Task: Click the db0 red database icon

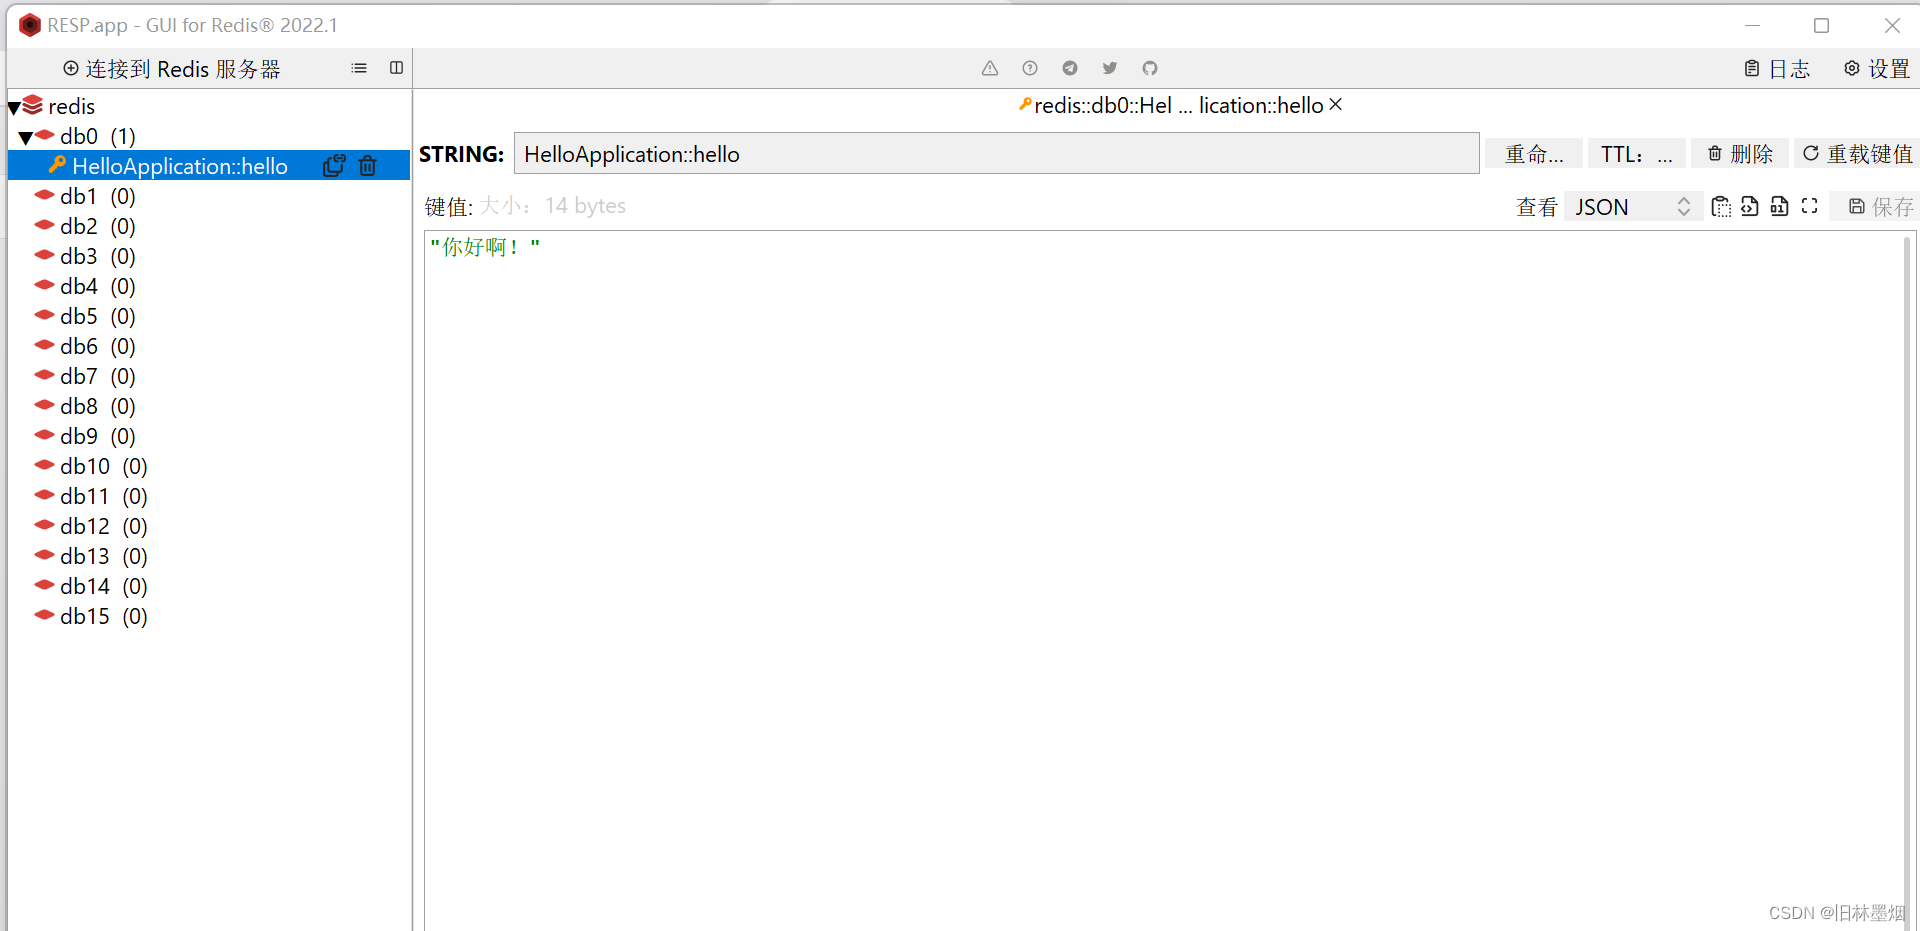Action: [45, 135]
